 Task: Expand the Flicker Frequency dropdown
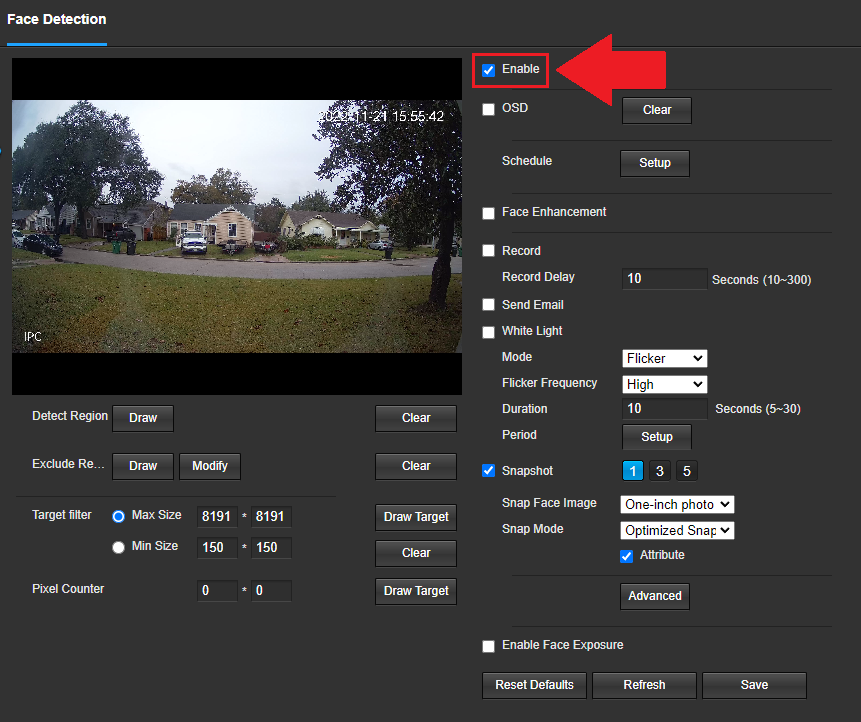tap(664, 384)
